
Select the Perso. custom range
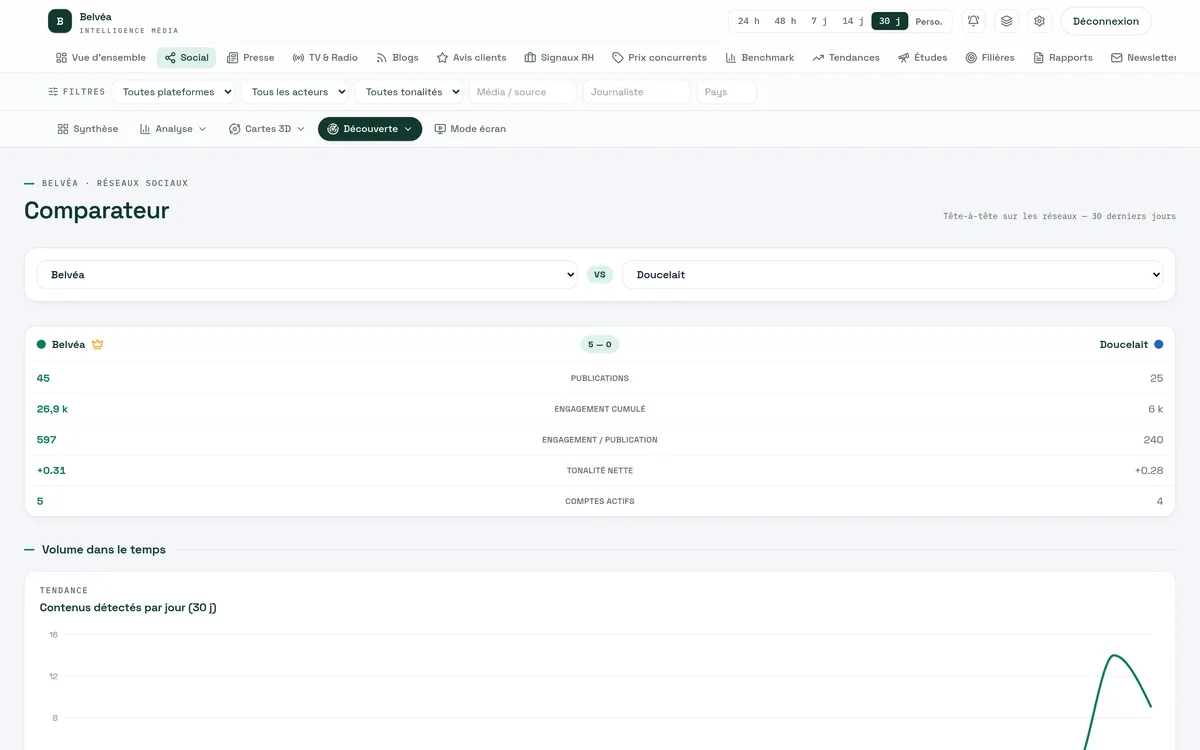click(929, 21)
